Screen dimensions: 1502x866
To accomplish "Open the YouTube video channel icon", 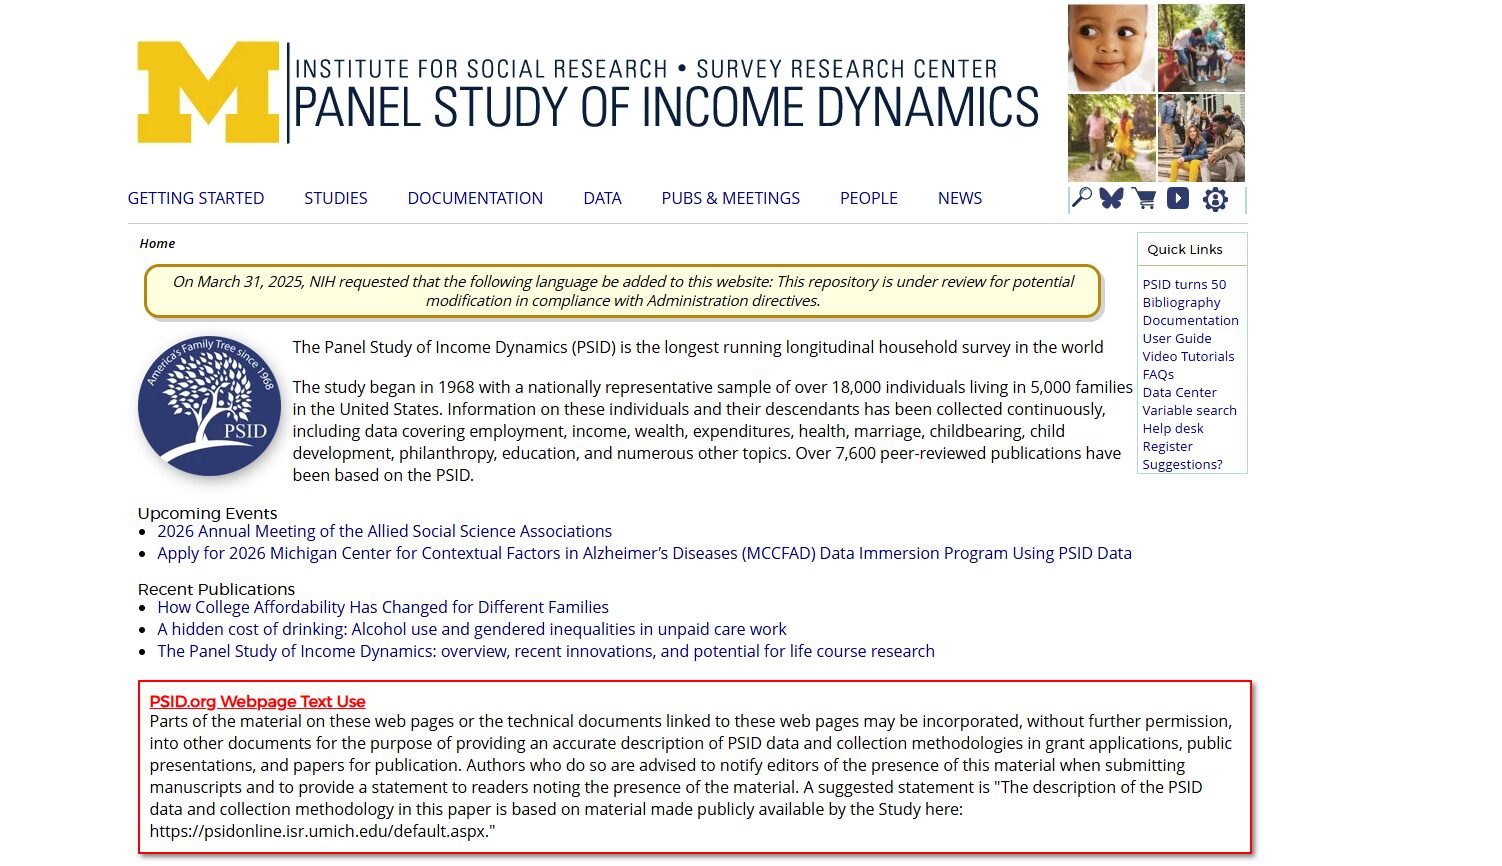I will [1178, 198].
